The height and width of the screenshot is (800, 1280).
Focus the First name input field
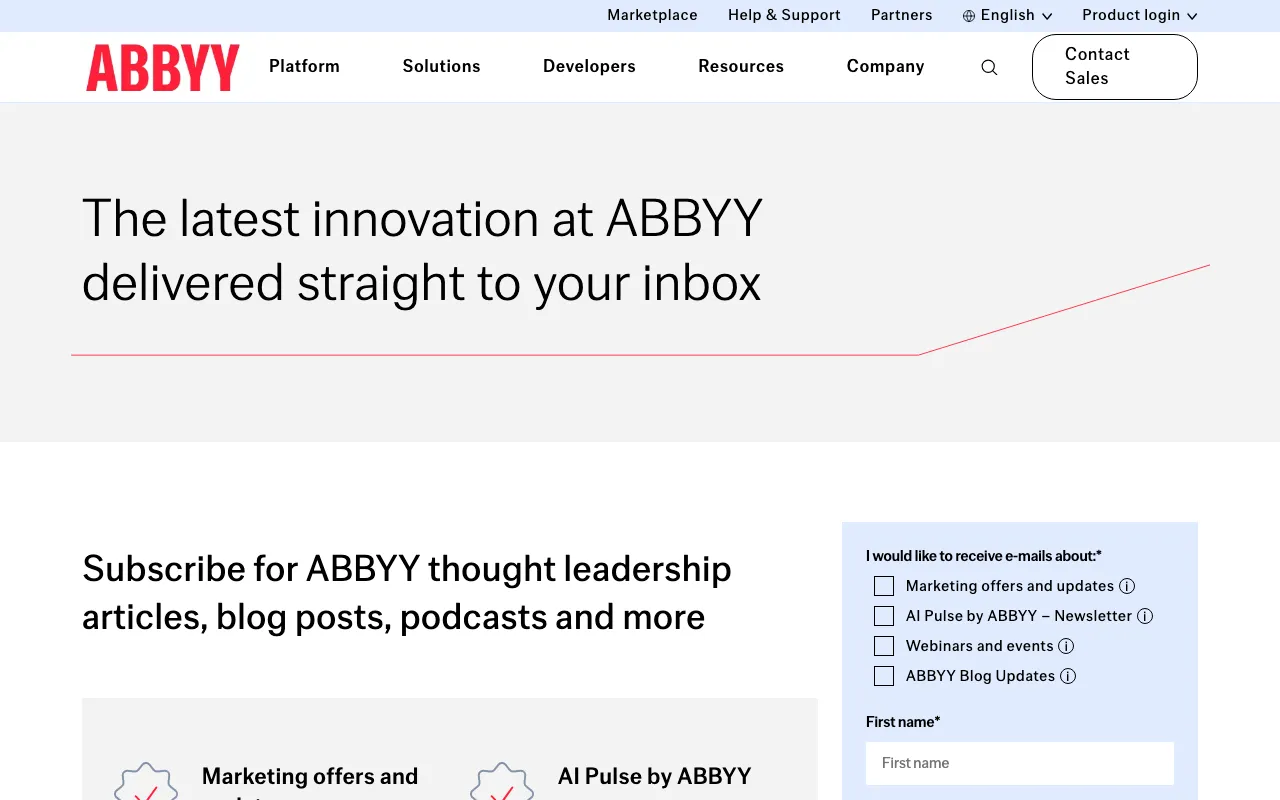pyautogui.click(x=1020, y=763)
